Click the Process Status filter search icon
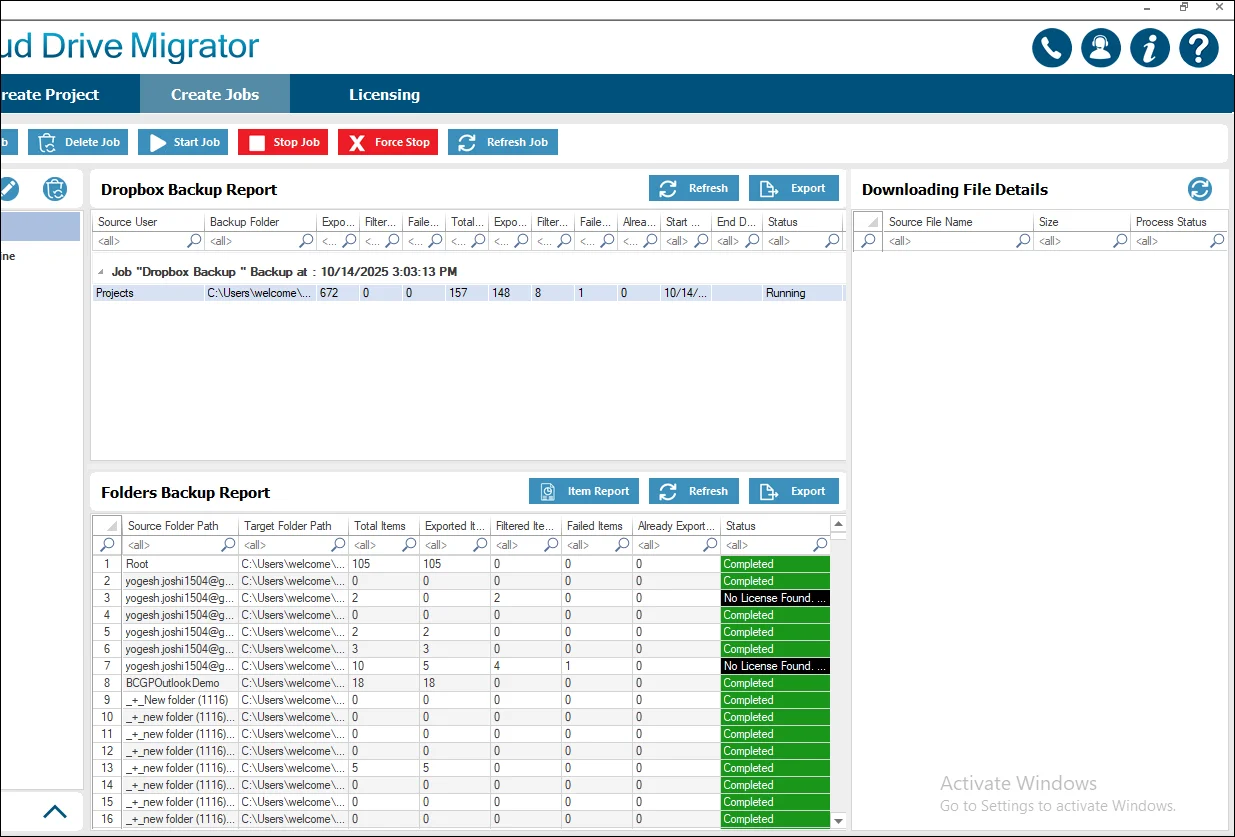Image resolution: width=1235 pixels, height=837 pixels. click(x=1217, y=241)
